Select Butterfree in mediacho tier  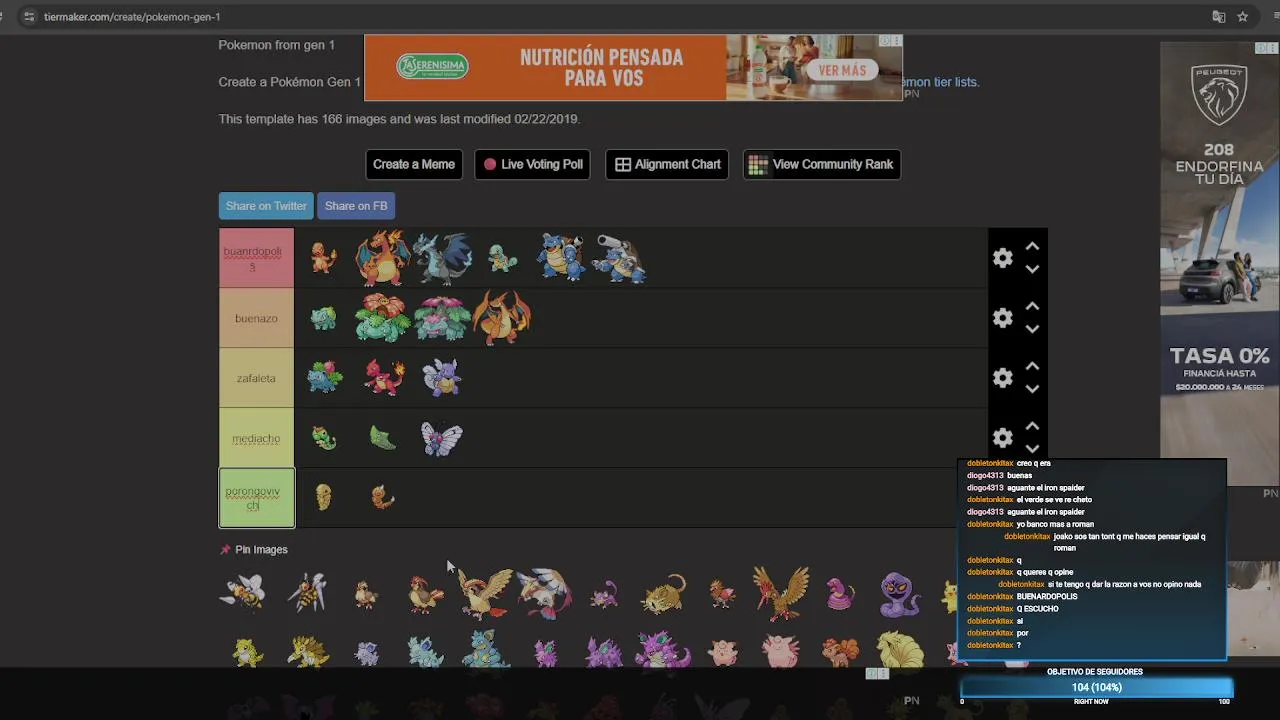coord(442,438)
